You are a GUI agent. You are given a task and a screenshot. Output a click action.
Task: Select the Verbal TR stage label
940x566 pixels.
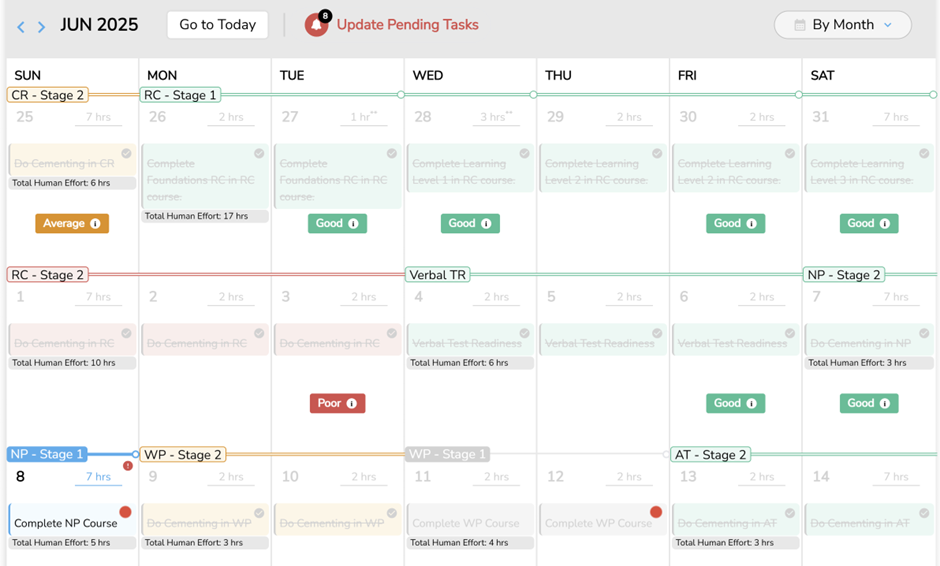coord(437,274)
